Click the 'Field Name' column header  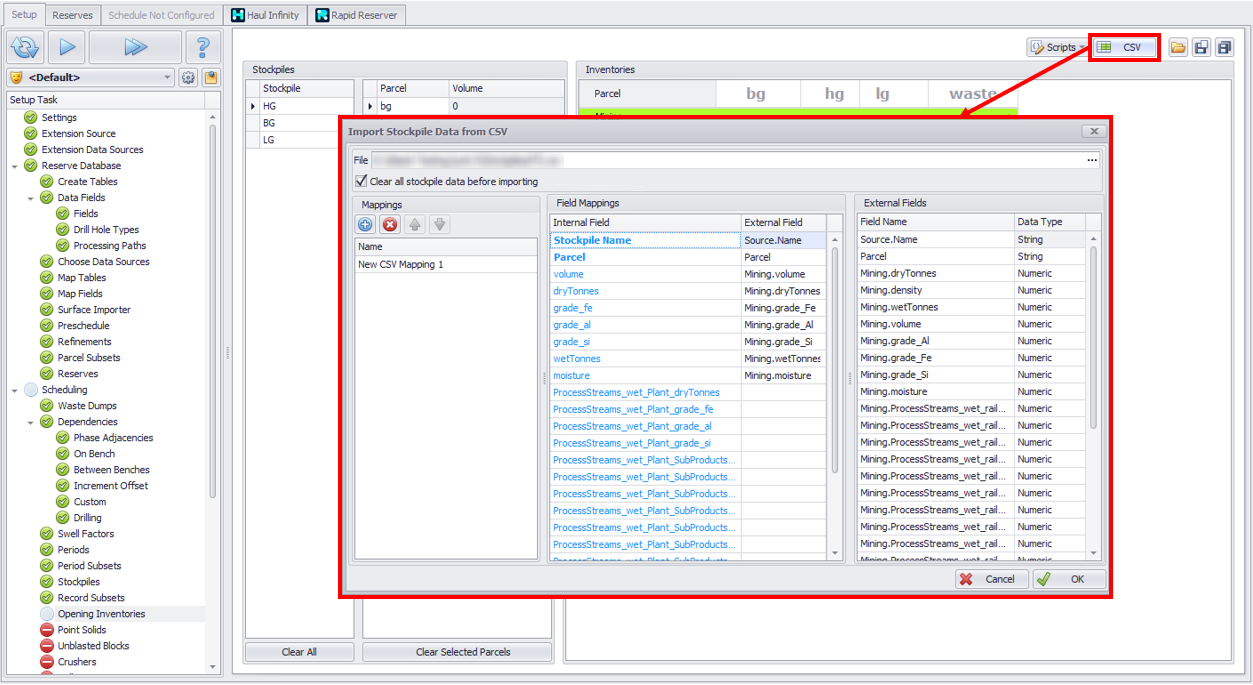936,222
